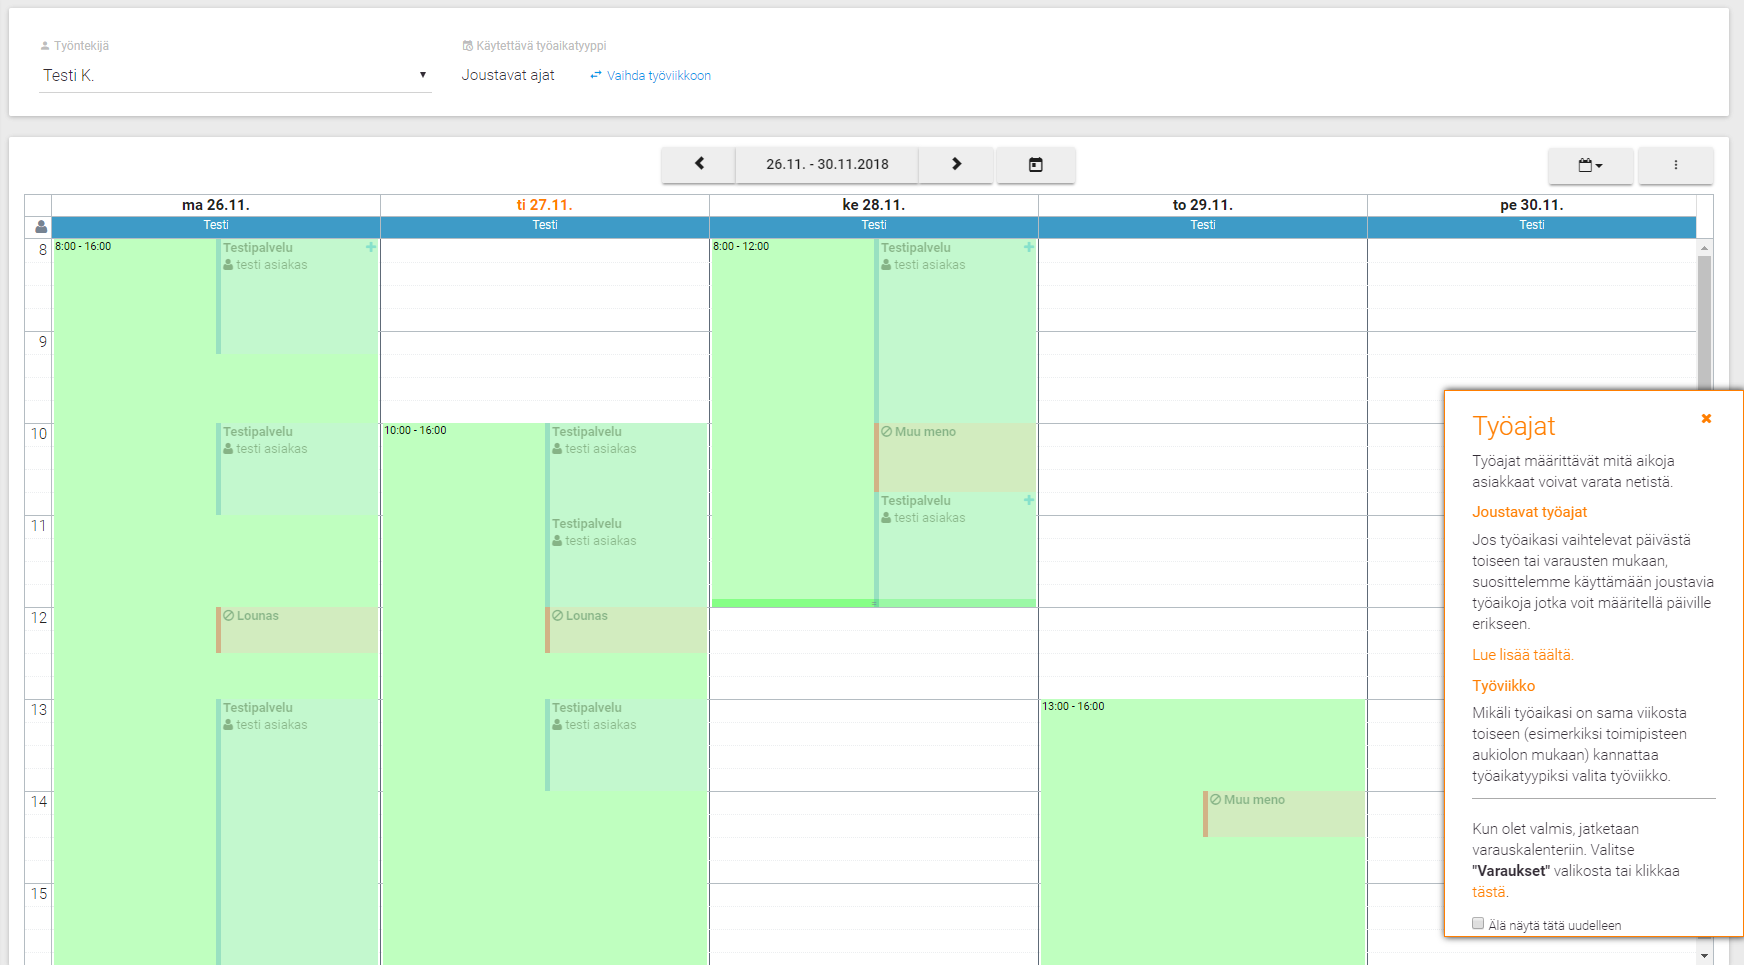Viewport: 1744px width, 965px height.
Task: Click the to 29.11. day header
Action: click(x=1203, y=205)
